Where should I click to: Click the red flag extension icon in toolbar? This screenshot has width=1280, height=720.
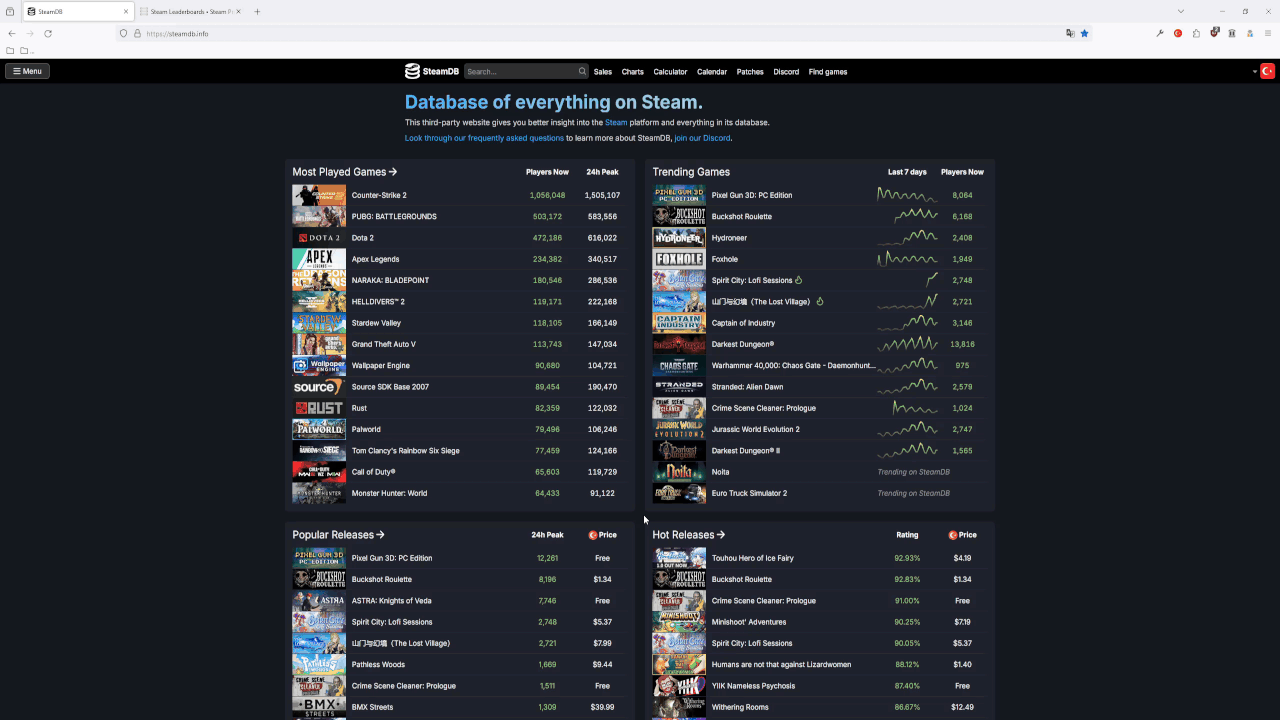tap(1178, 33)
